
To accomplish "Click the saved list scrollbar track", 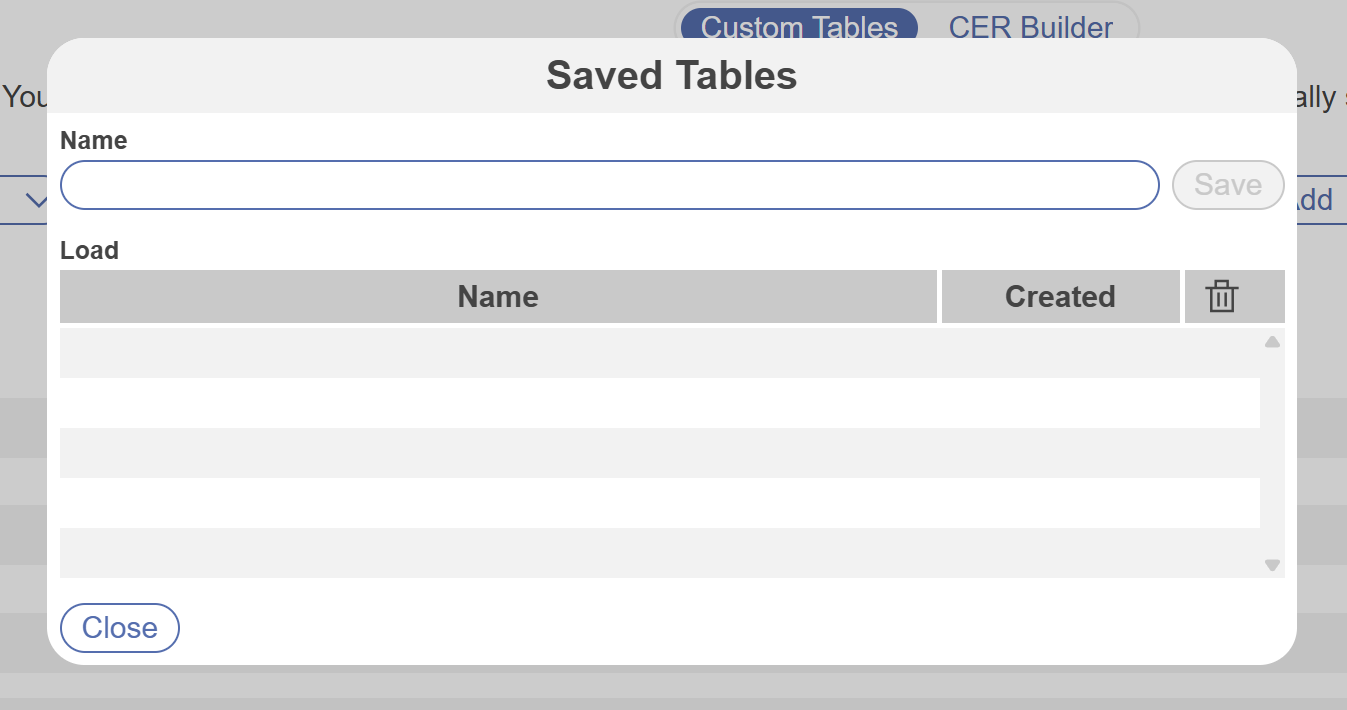I will (1272, 455).
